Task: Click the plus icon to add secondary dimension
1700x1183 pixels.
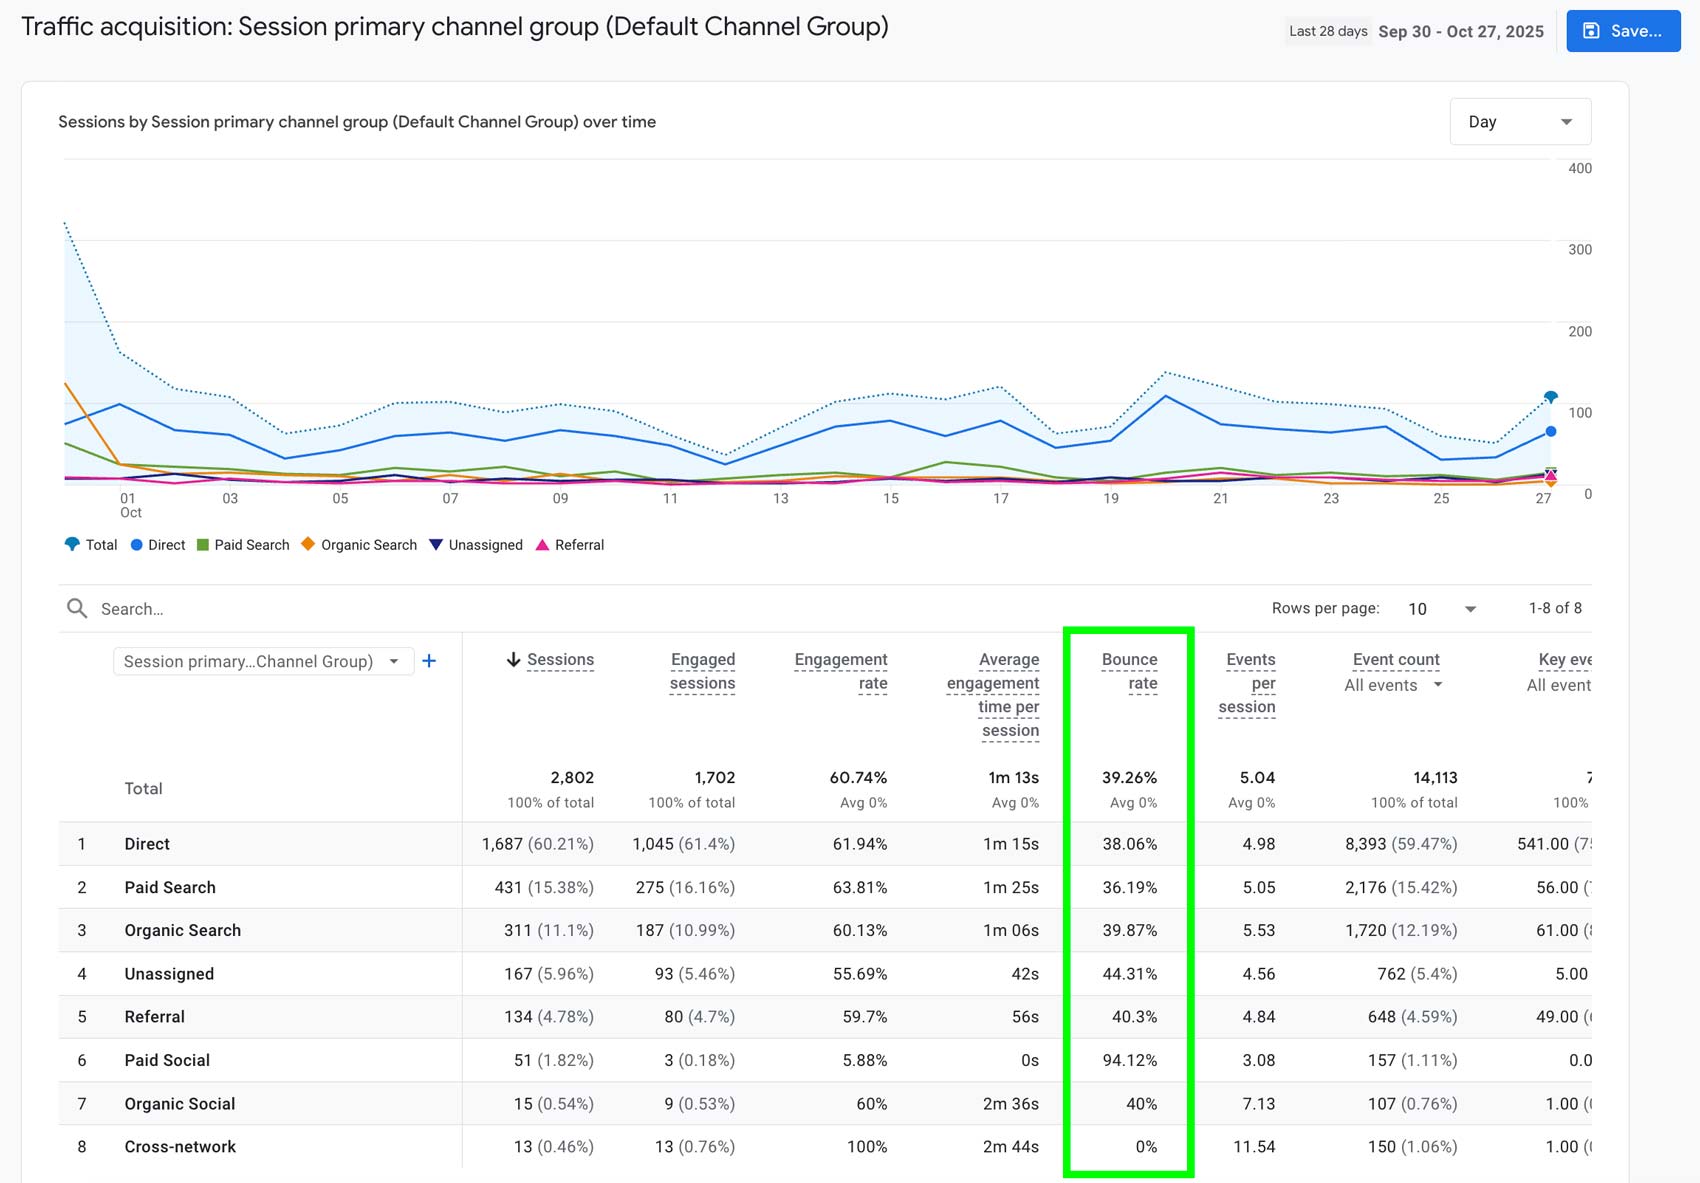Action: [x=430, y=661]
